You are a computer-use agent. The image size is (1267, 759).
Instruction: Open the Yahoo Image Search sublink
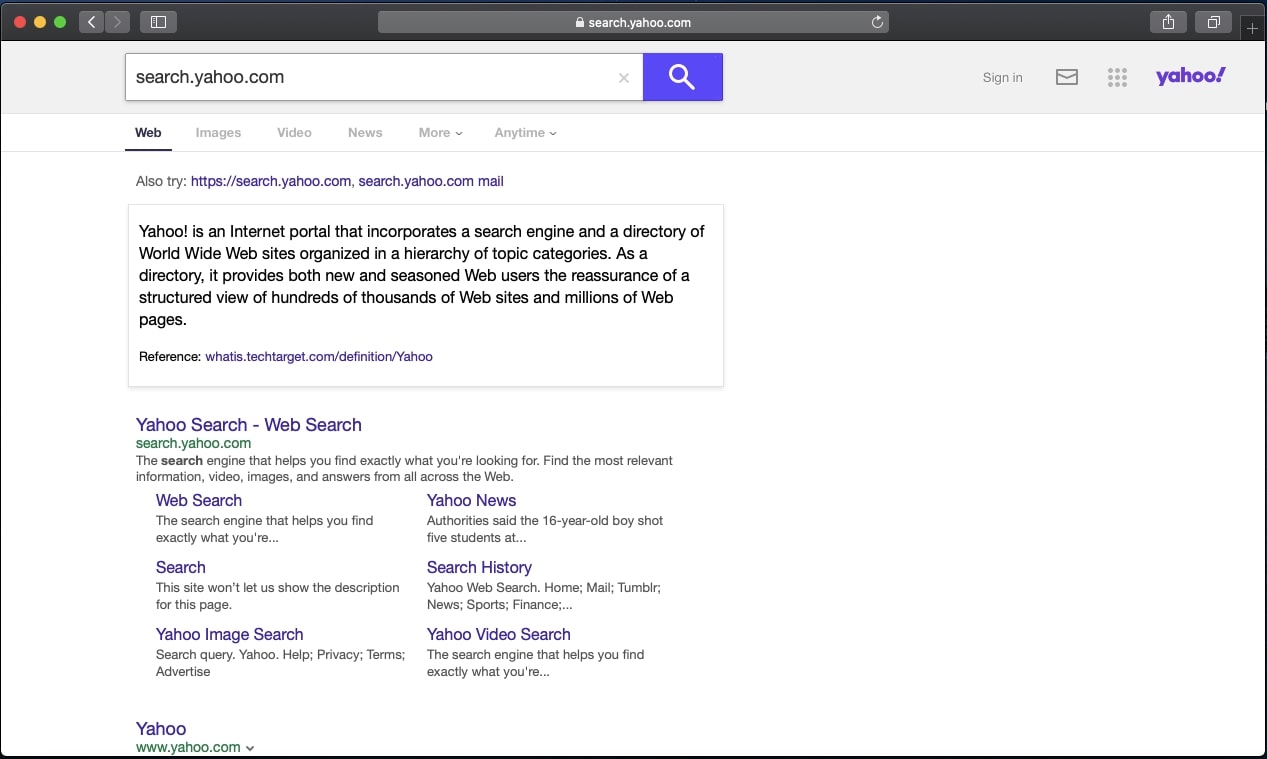pos(229,634)
